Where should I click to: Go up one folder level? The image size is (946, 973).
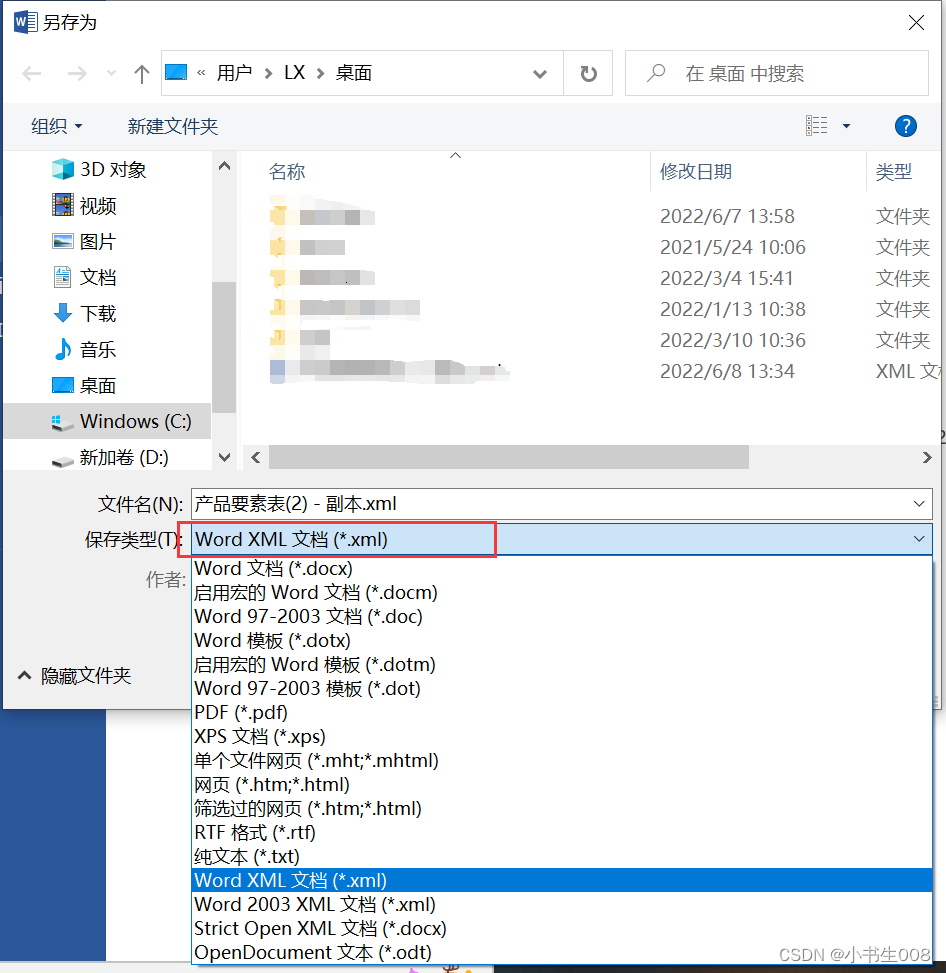[x=142, y=74]
